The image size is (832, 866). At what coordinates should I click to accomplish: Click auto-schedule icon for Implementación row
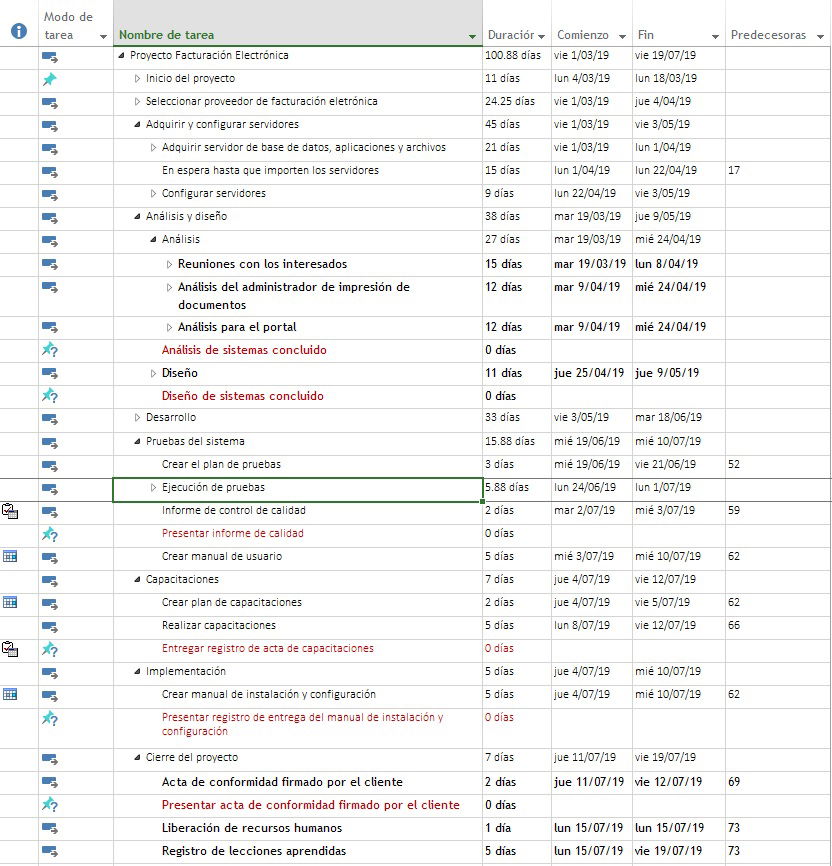pos(50,673)
